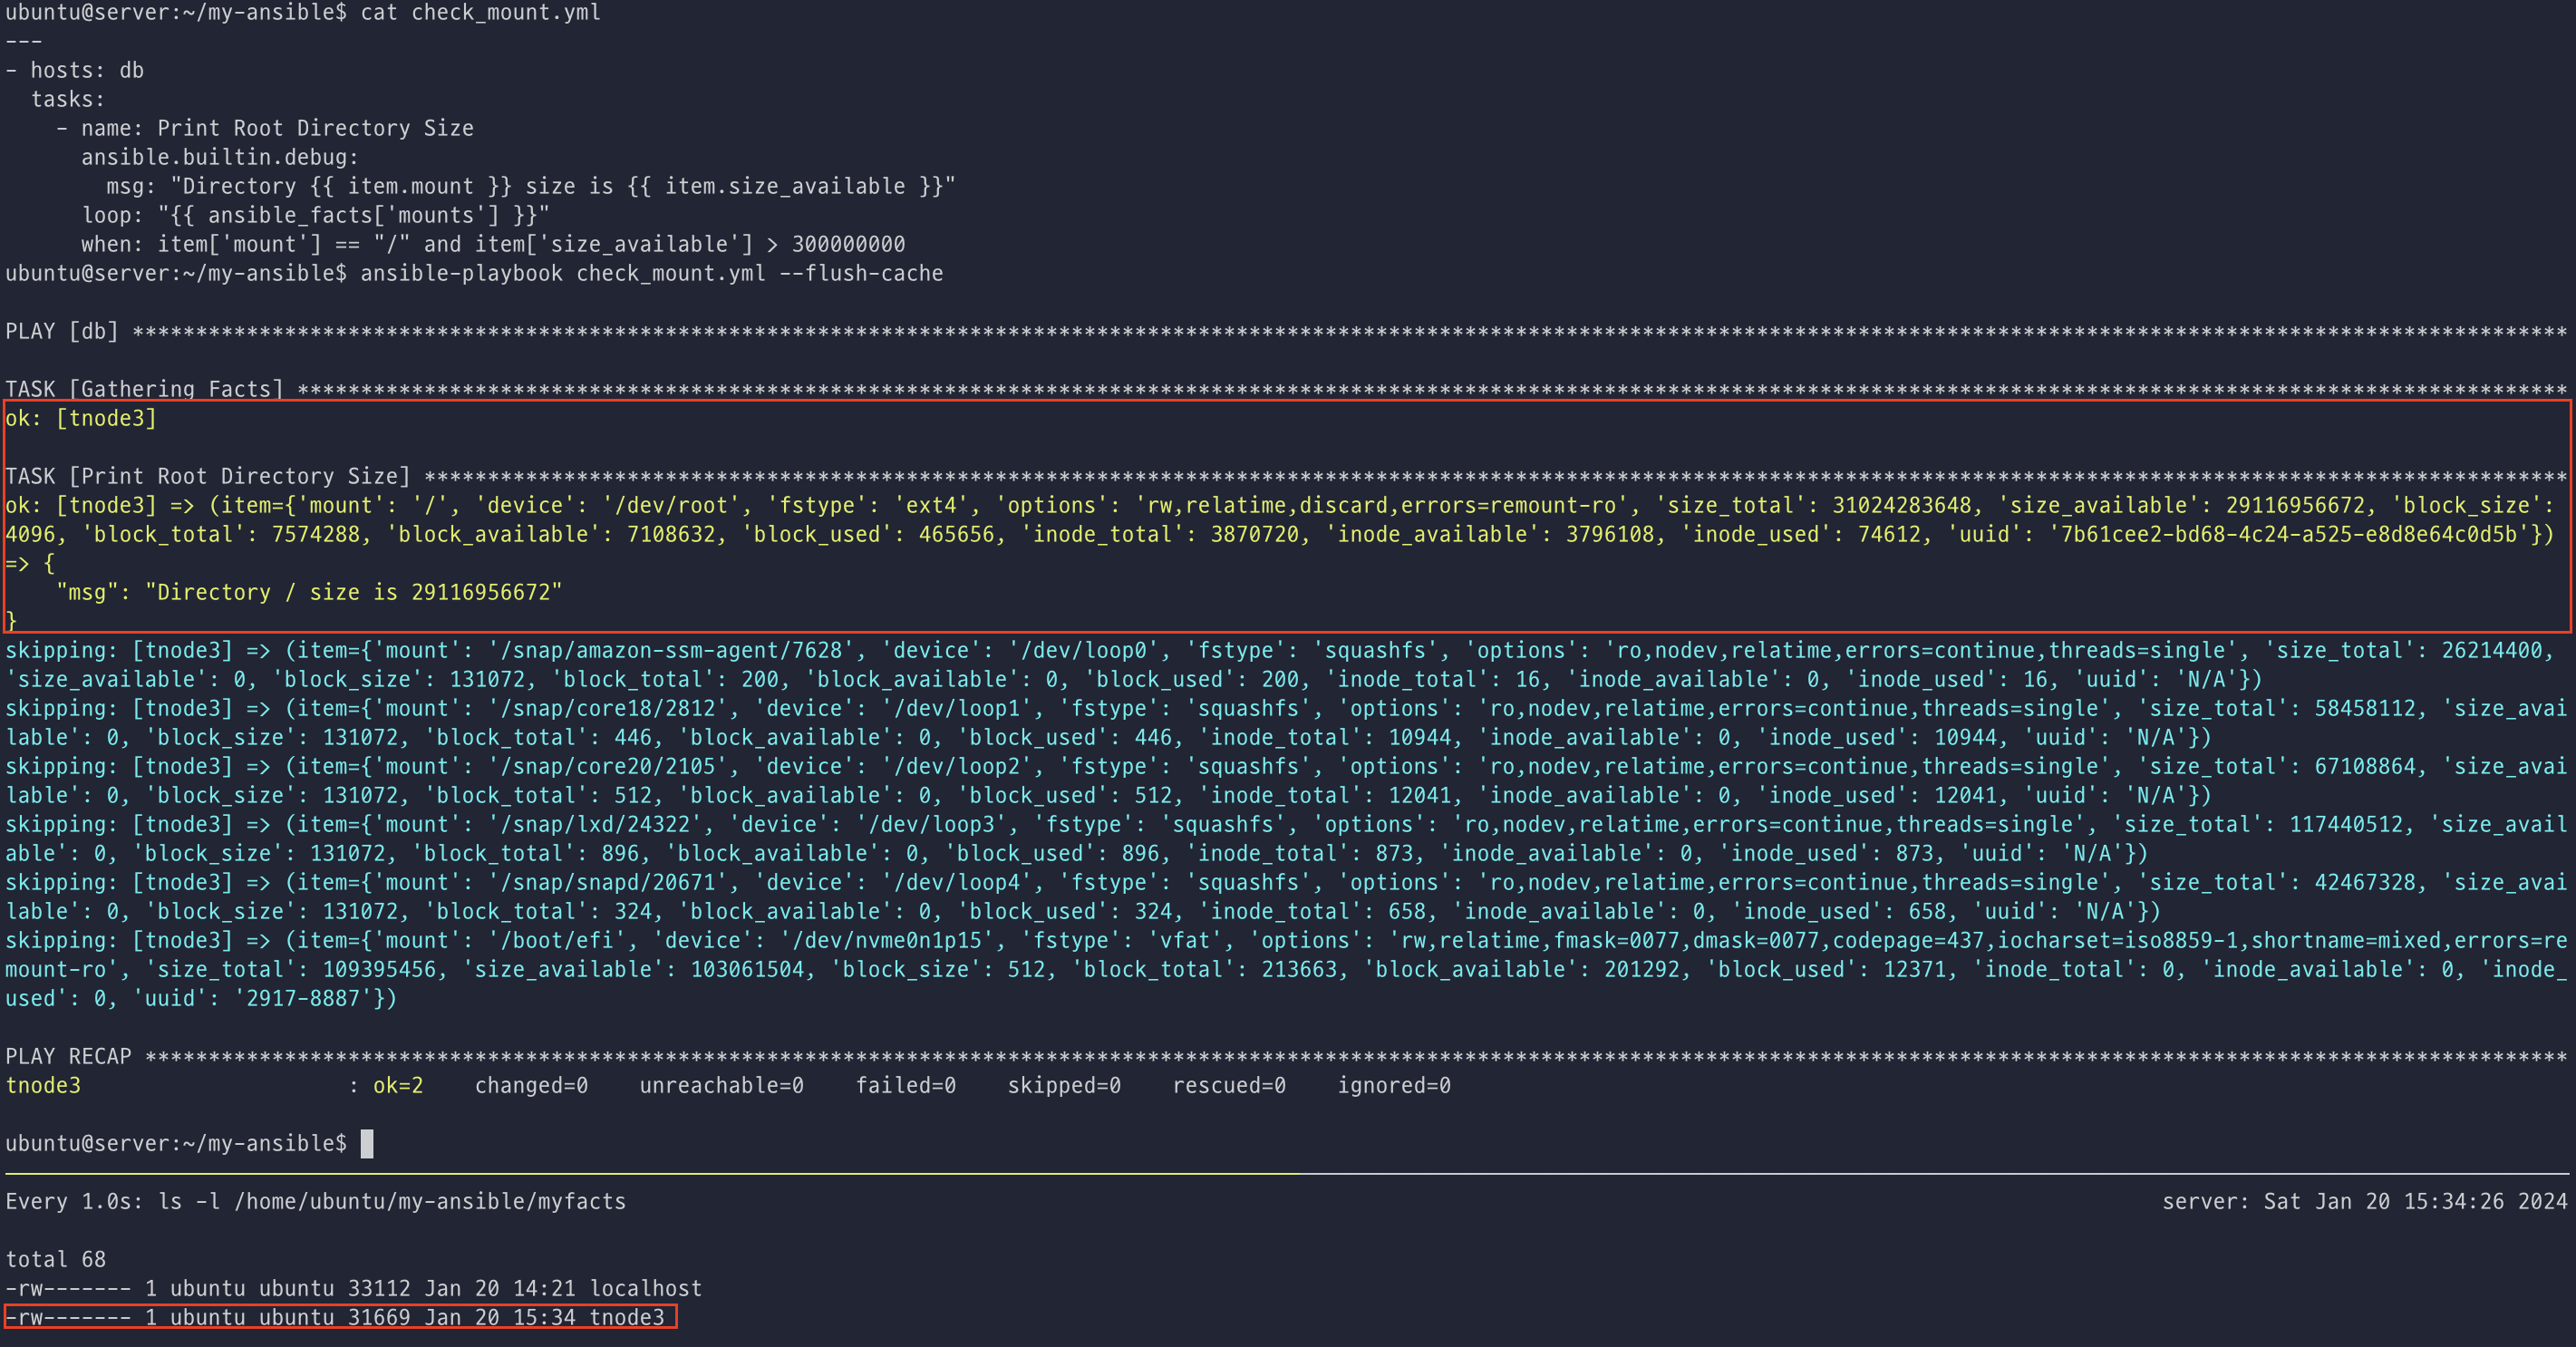This screenshot has width=2576, height=1347.
Task: Click the 'PLAY [db]' header line
Action: 62,331
